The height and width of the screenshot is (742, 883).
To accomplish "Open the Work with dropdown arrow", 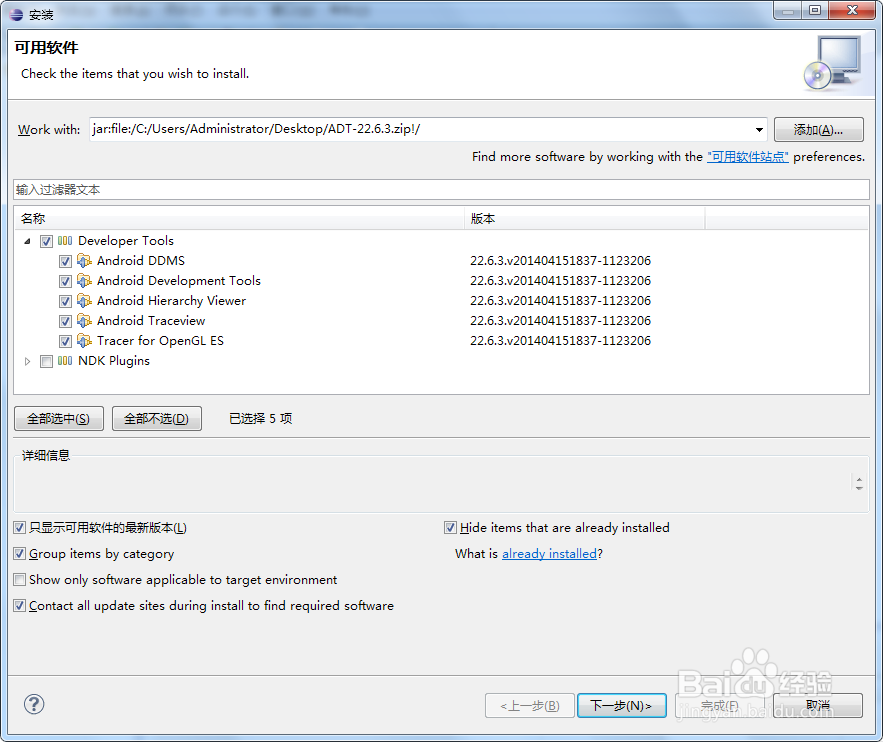I will point(759,129).
